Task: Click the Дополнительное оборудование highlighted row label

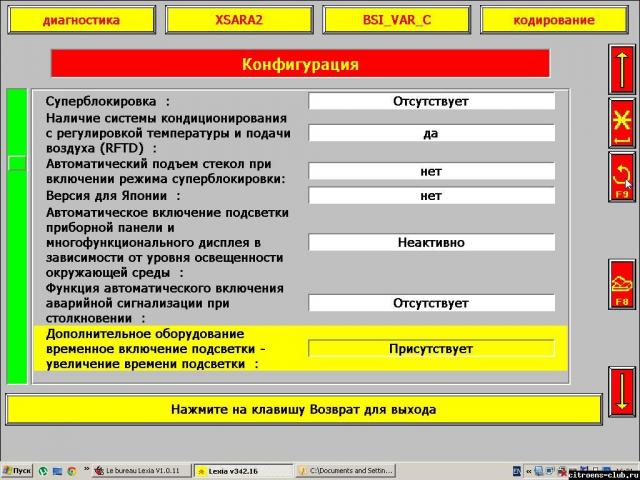Action: 156,349
